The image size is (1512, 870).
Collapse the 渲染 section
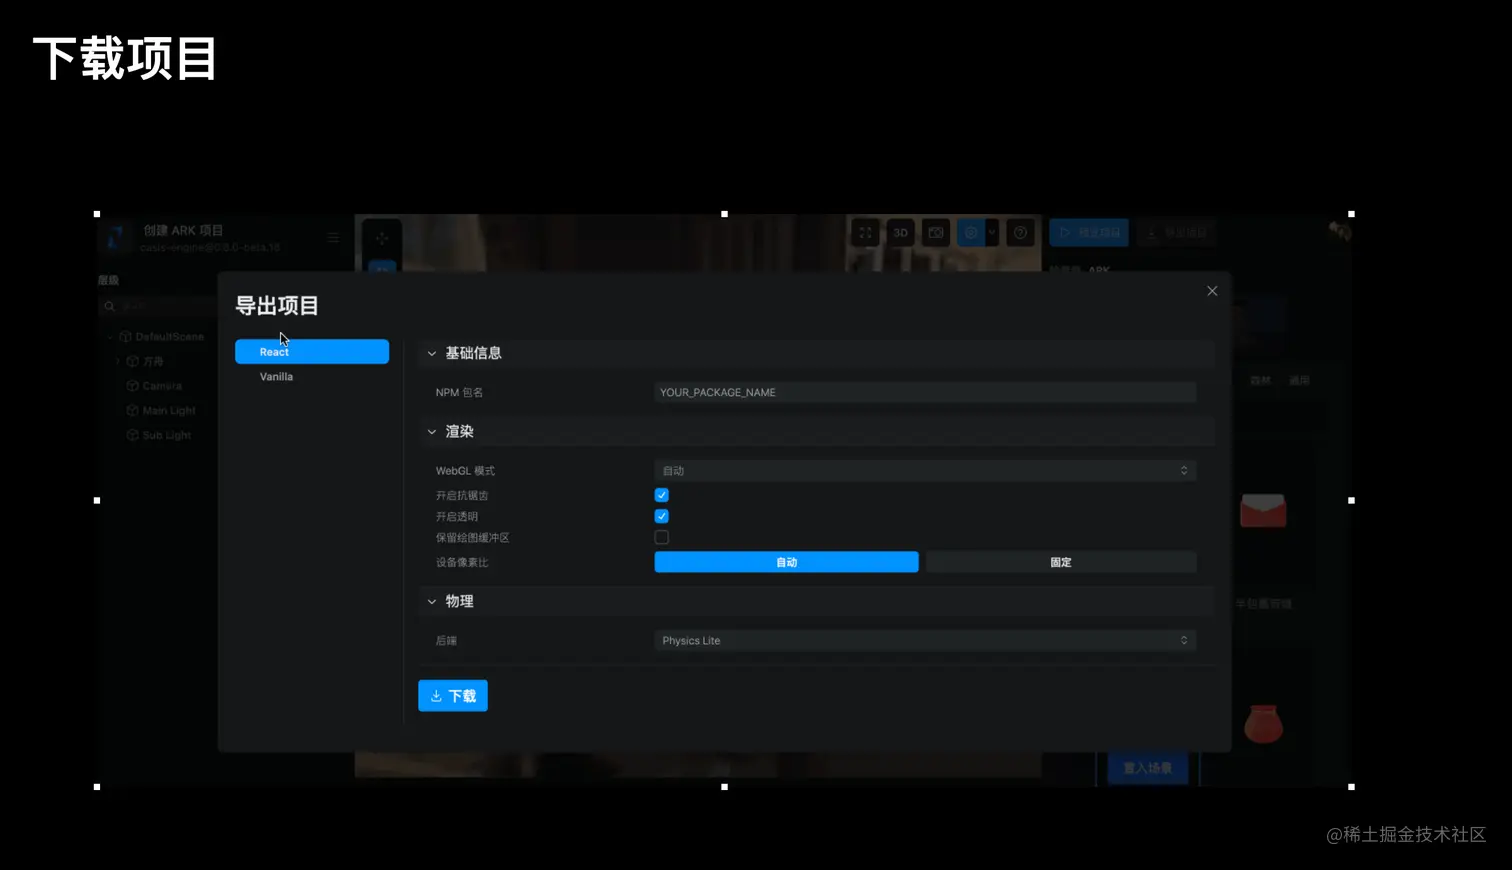pos(432,432)
